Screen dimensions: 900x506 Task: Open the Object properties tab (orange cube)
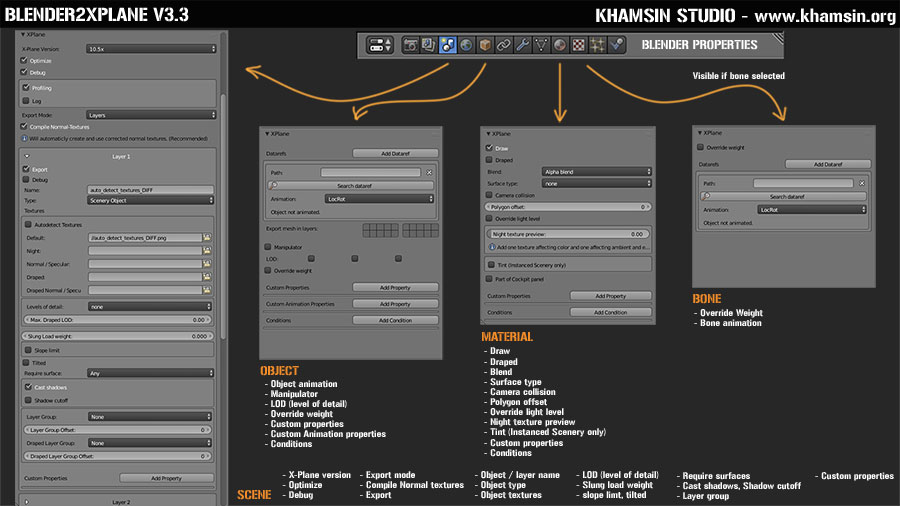[485, 45]
